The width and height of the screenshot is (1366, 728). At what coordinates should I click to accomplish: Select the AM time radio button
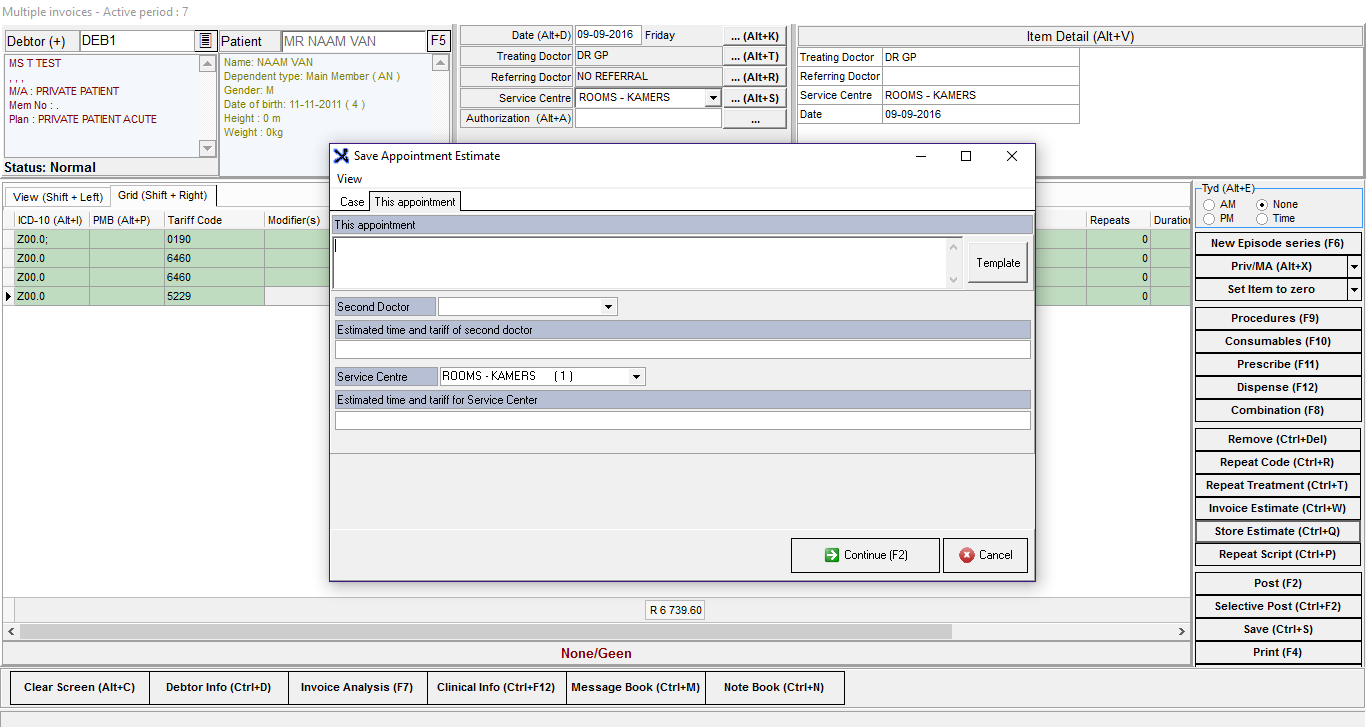point(1210,205)
